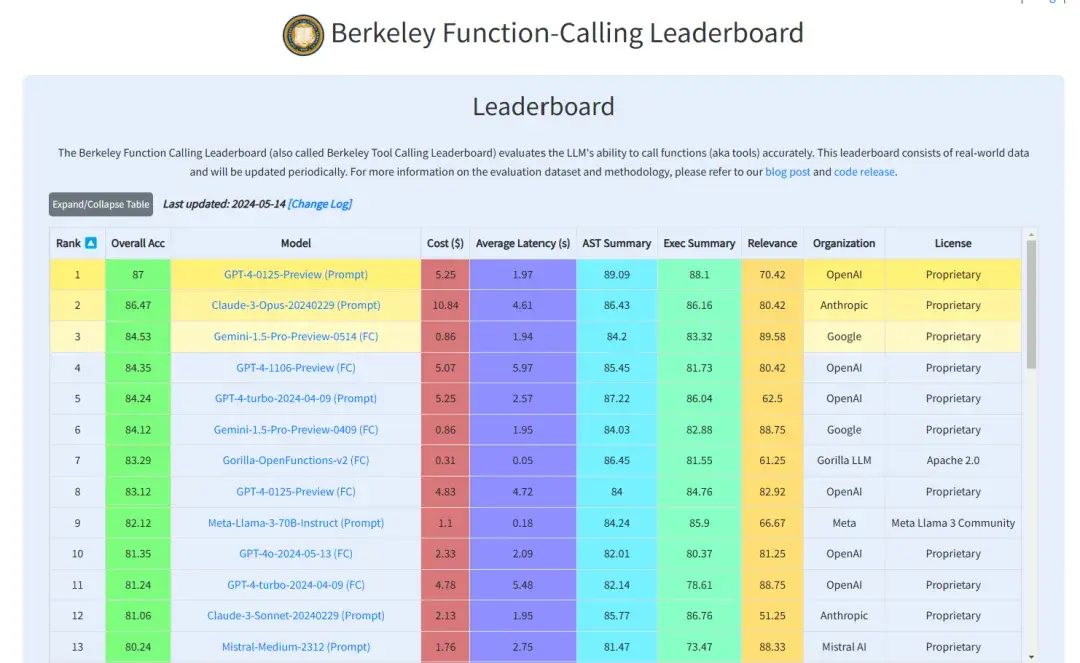Open Claude-3-Opus-20240229 (Prompt) model link

click(296, 305)
